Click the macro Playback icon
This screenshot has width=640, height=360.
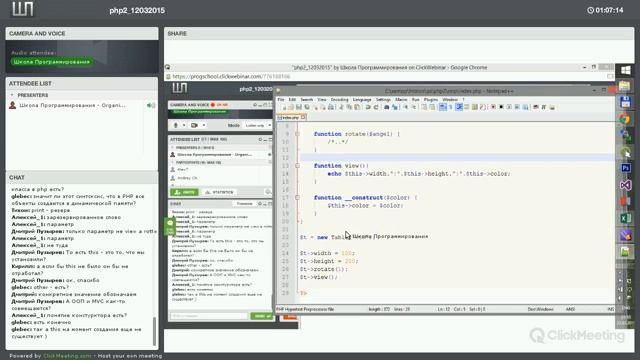(509, 107)
